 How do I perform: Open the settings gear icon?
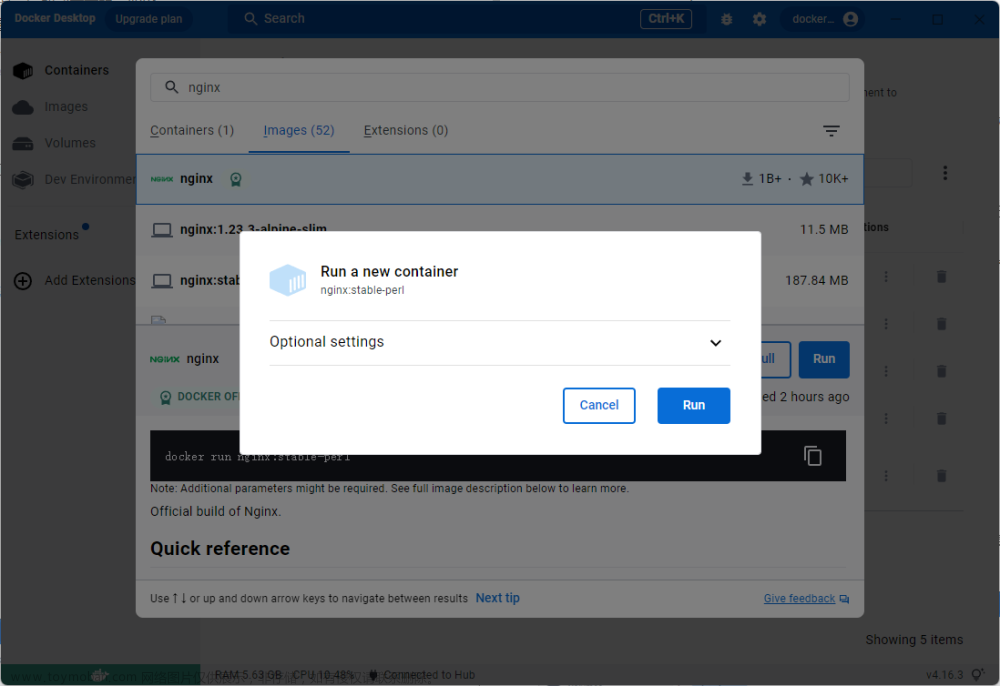coord(759,19)
